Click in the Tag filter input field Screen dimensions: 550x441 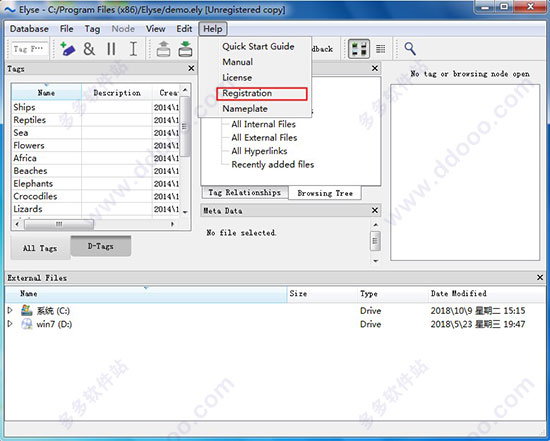pyautogui.click(x=29, y=49)
